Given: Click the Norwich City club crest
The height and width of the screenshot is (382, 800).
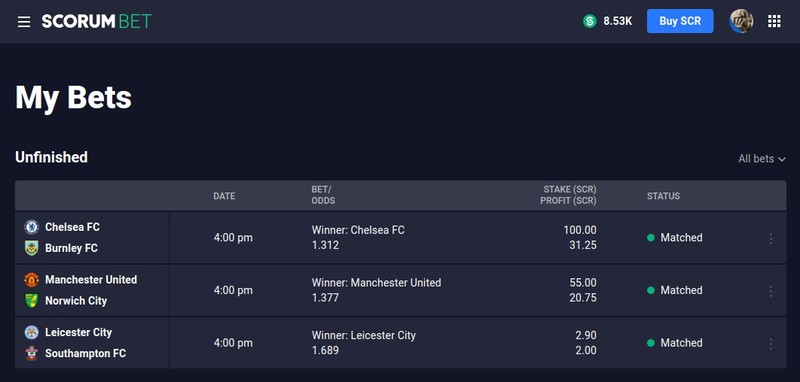Looking at the screenshot, I should tap(32, 301).
